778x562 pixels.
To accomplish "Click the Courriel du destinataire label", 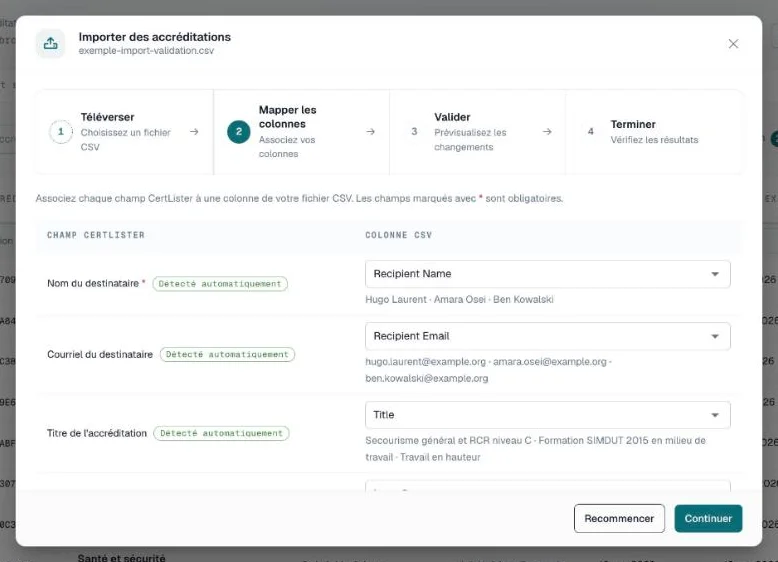I will [x=100, y=354].
